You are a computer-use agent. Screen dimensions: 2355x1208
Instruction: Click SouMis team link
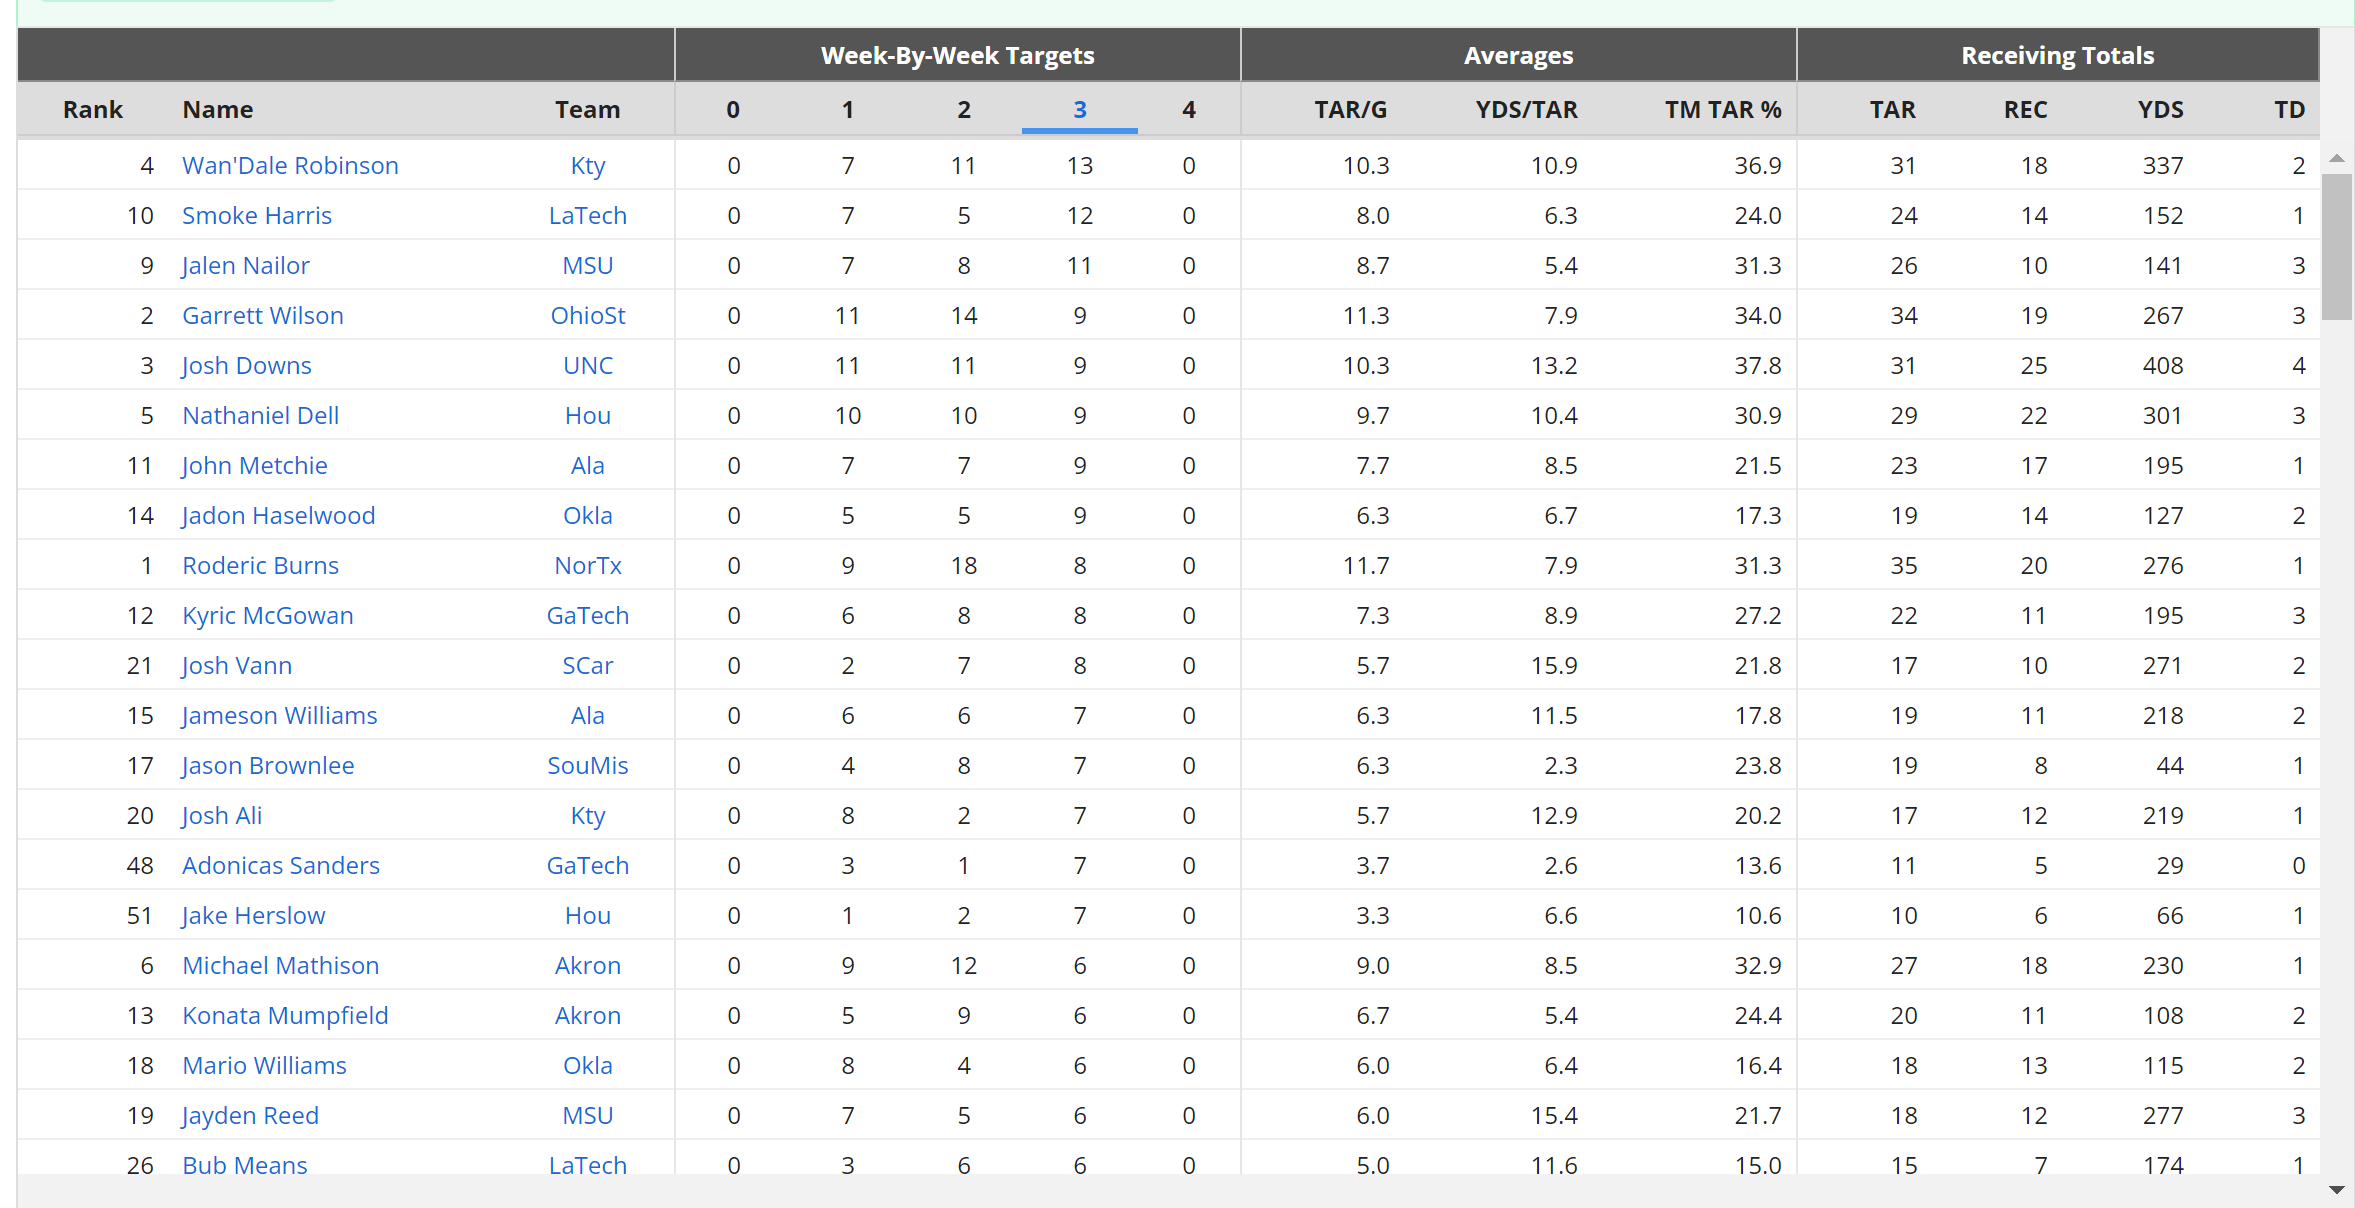(588, 765)
